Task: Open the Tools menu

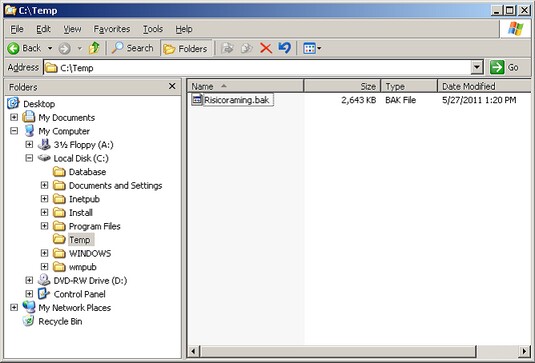Action: pyautogui.click(x=153, y=29)
